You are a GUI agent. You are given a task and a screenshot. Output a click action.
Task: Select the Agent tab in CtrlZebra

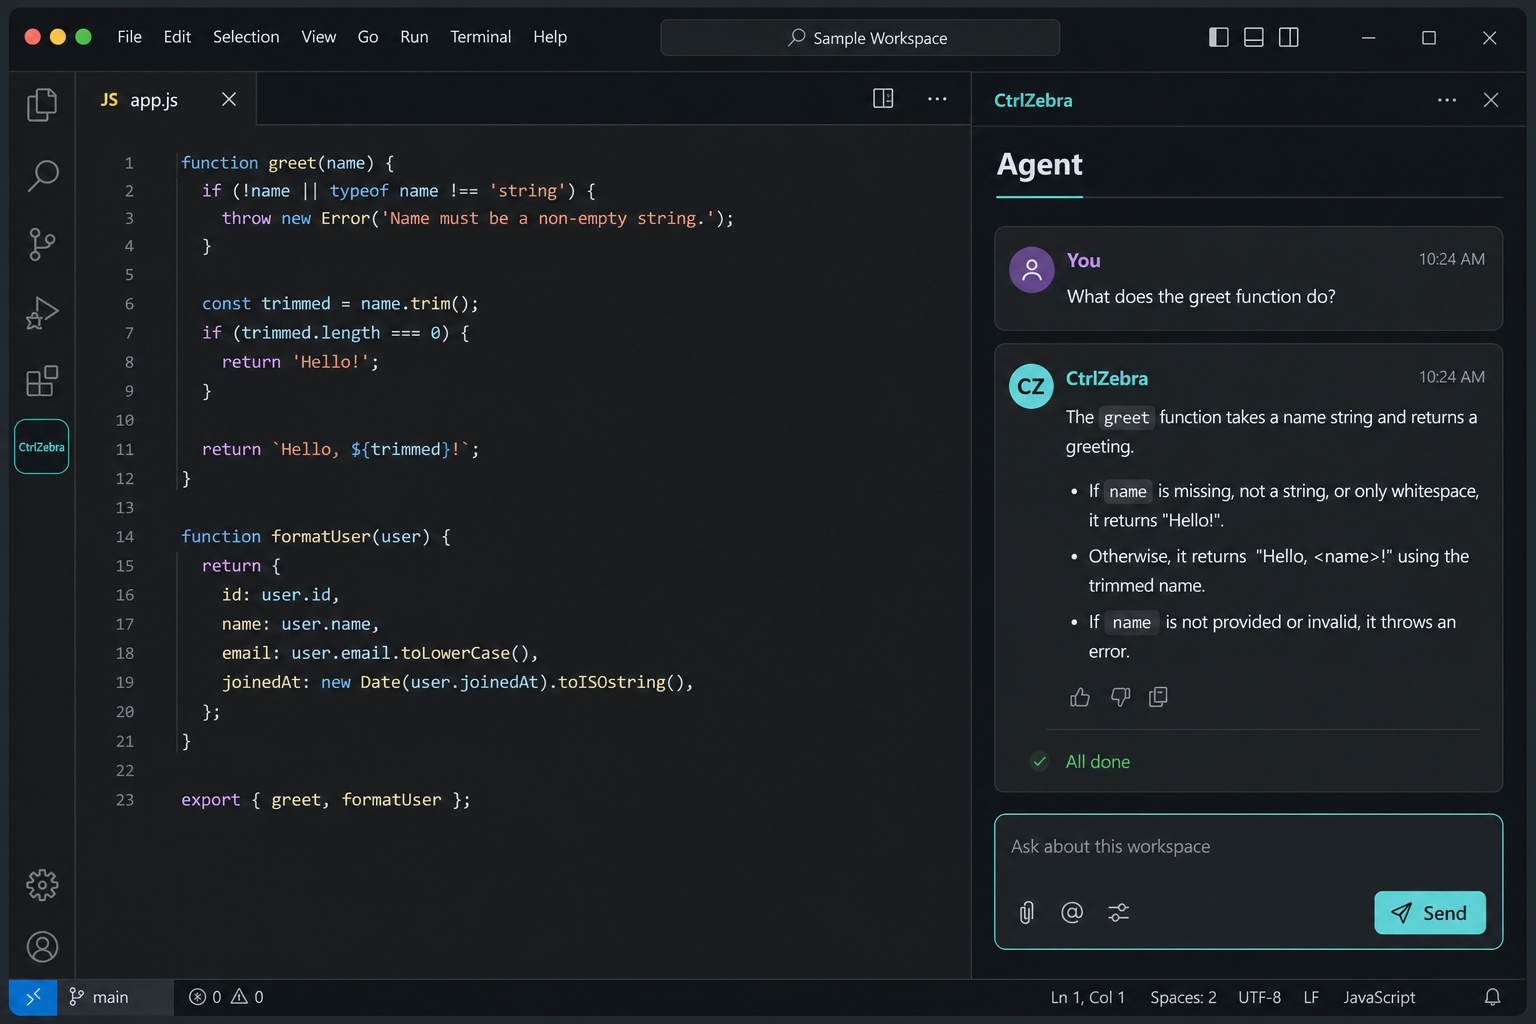1039,165
